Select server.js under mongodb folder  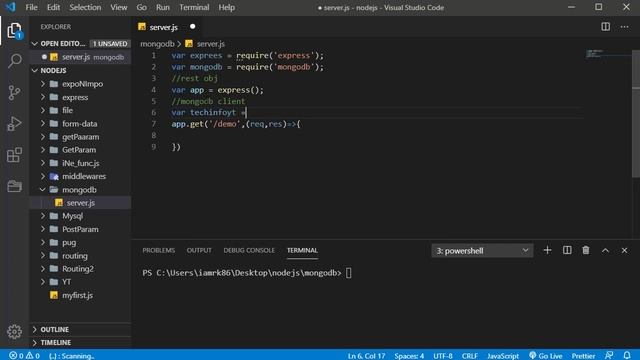click(80, 203)
